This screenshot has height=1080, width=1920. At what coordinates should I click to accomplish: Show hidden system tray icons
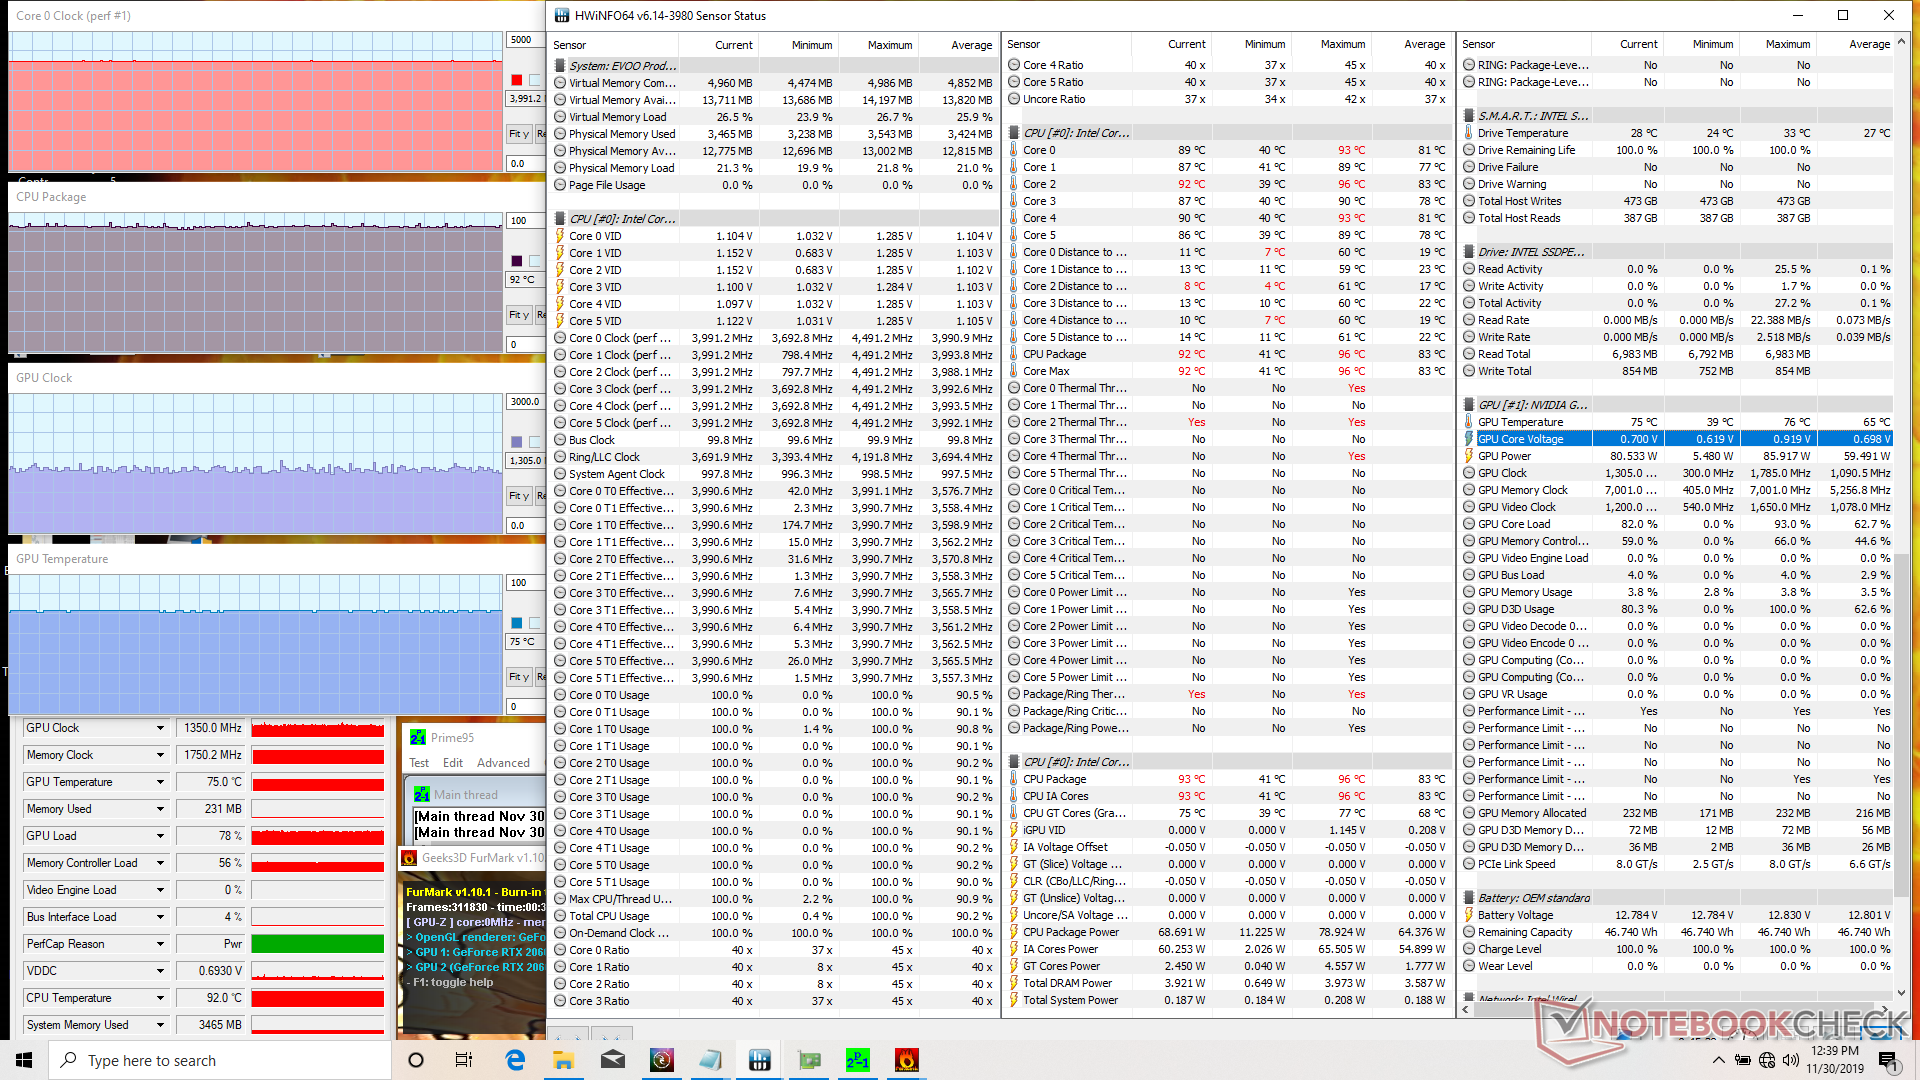coord(1718,1060)
